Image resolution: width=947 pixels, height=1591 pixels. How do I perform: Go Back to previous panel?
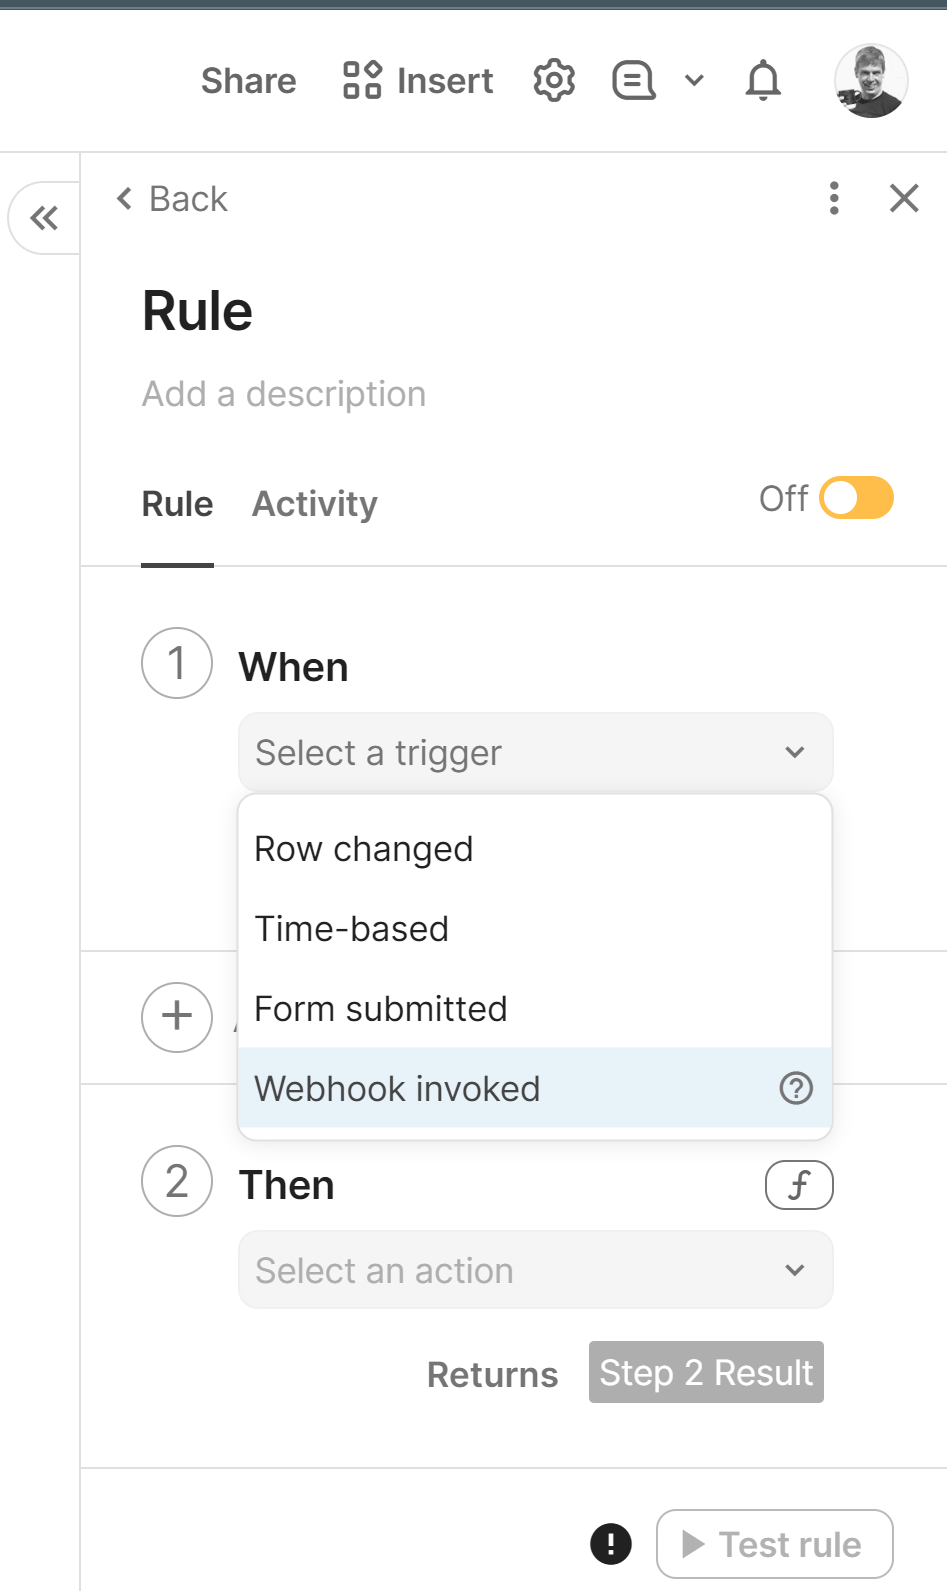(x=172, y=199)
